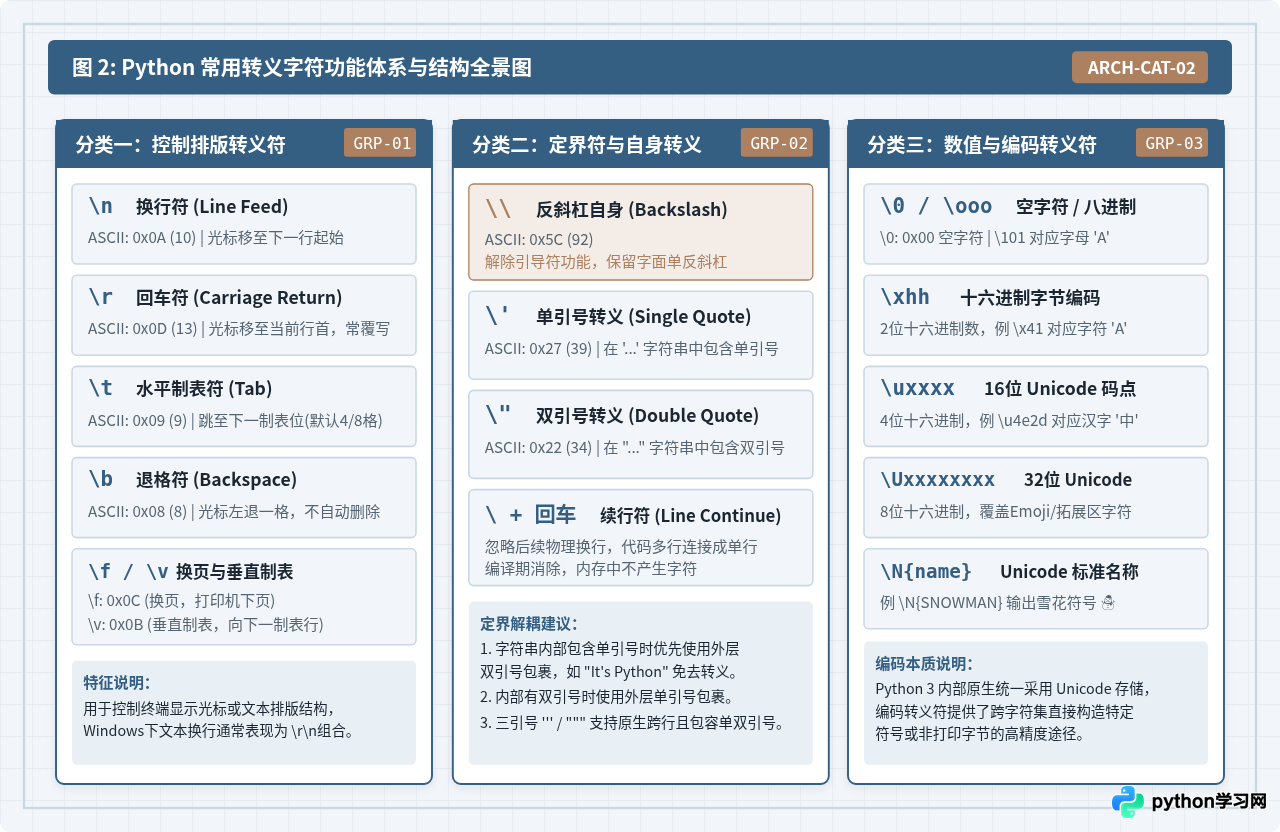The width and height of the screenshot is (1280, 832).
Task: Click the \uxxxx 16位 Unicode 码点 card
Action: 1036,406
